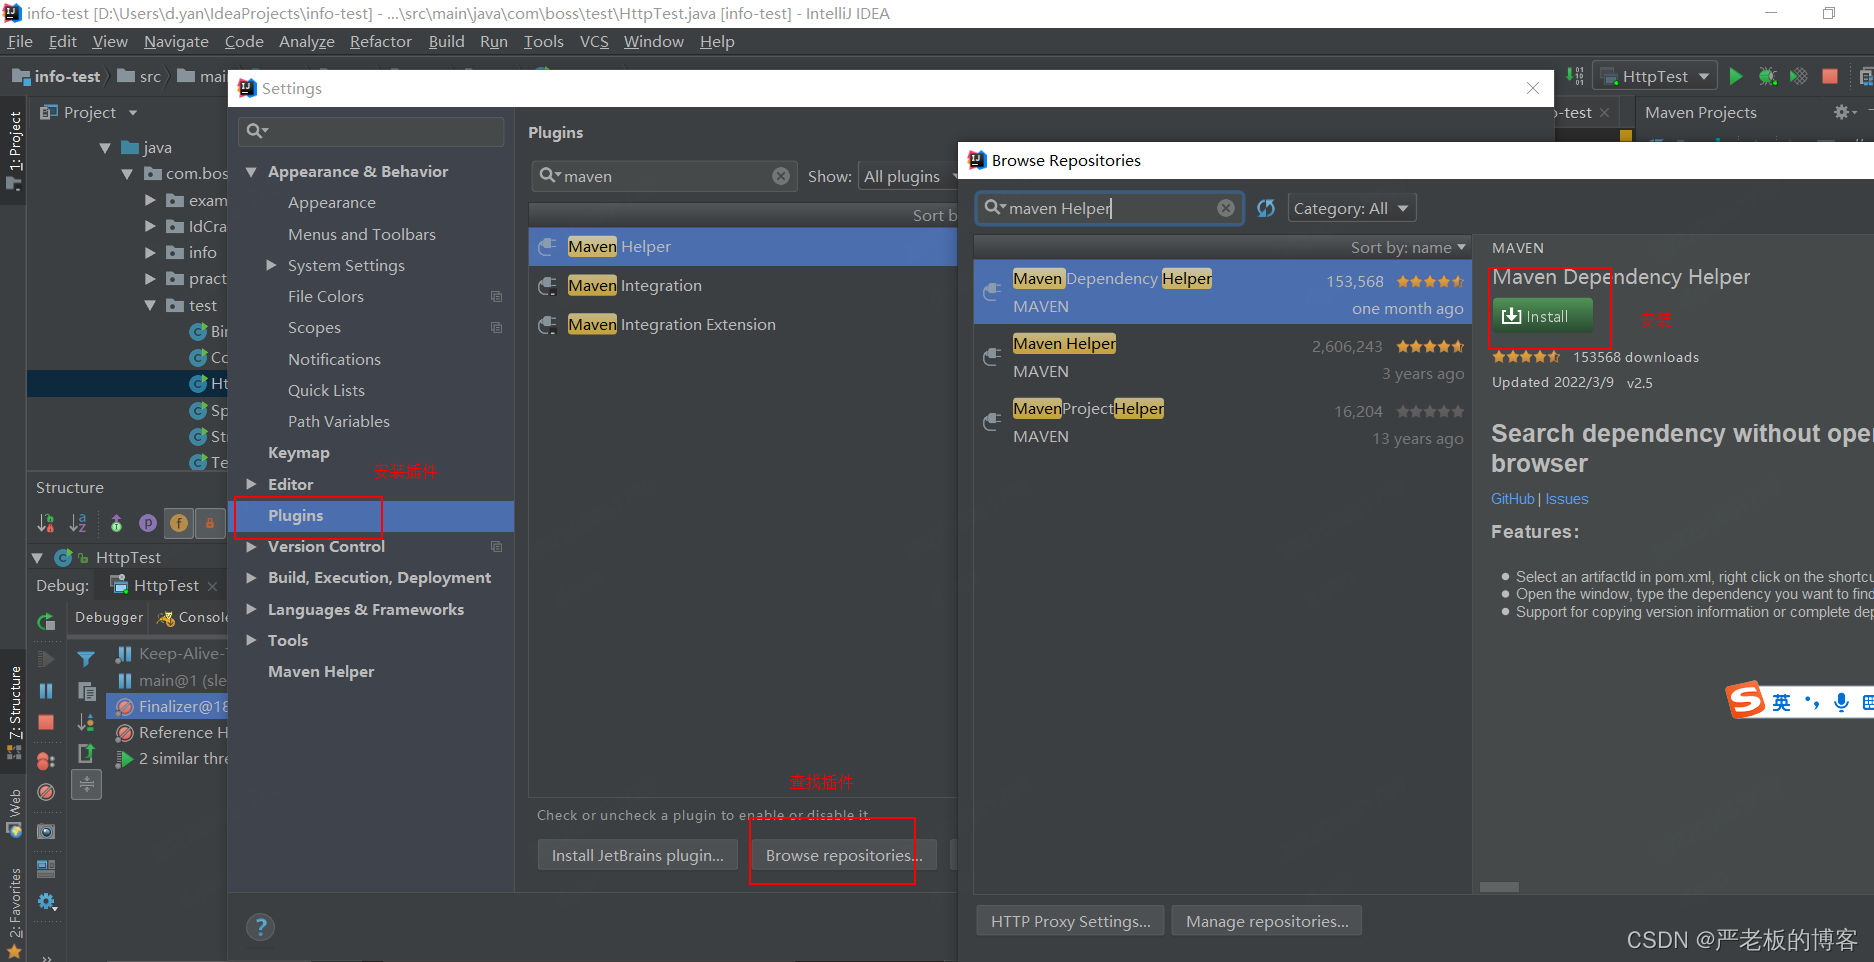Open the HttpTest run configuration dropdown

pos(1655,76)
